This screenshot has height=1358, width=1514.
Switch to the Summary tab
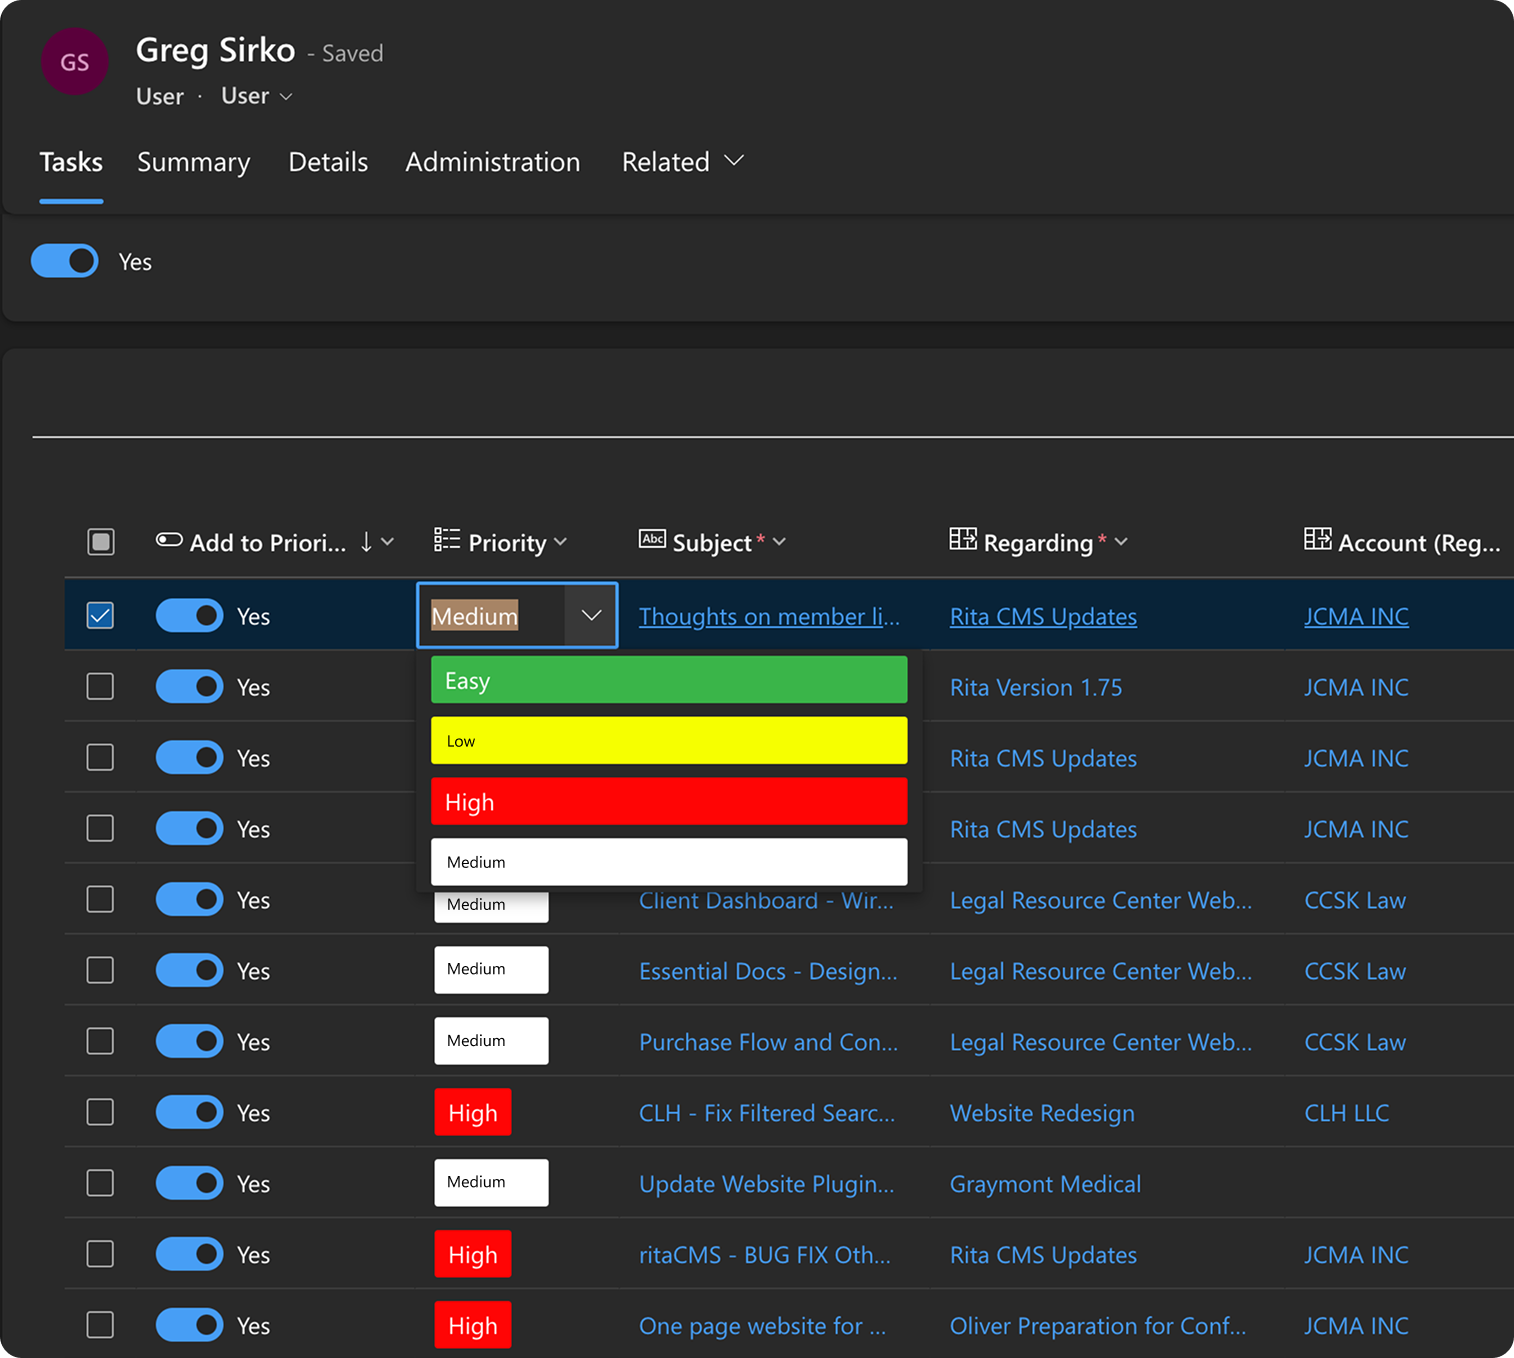[x=193, y=162]
